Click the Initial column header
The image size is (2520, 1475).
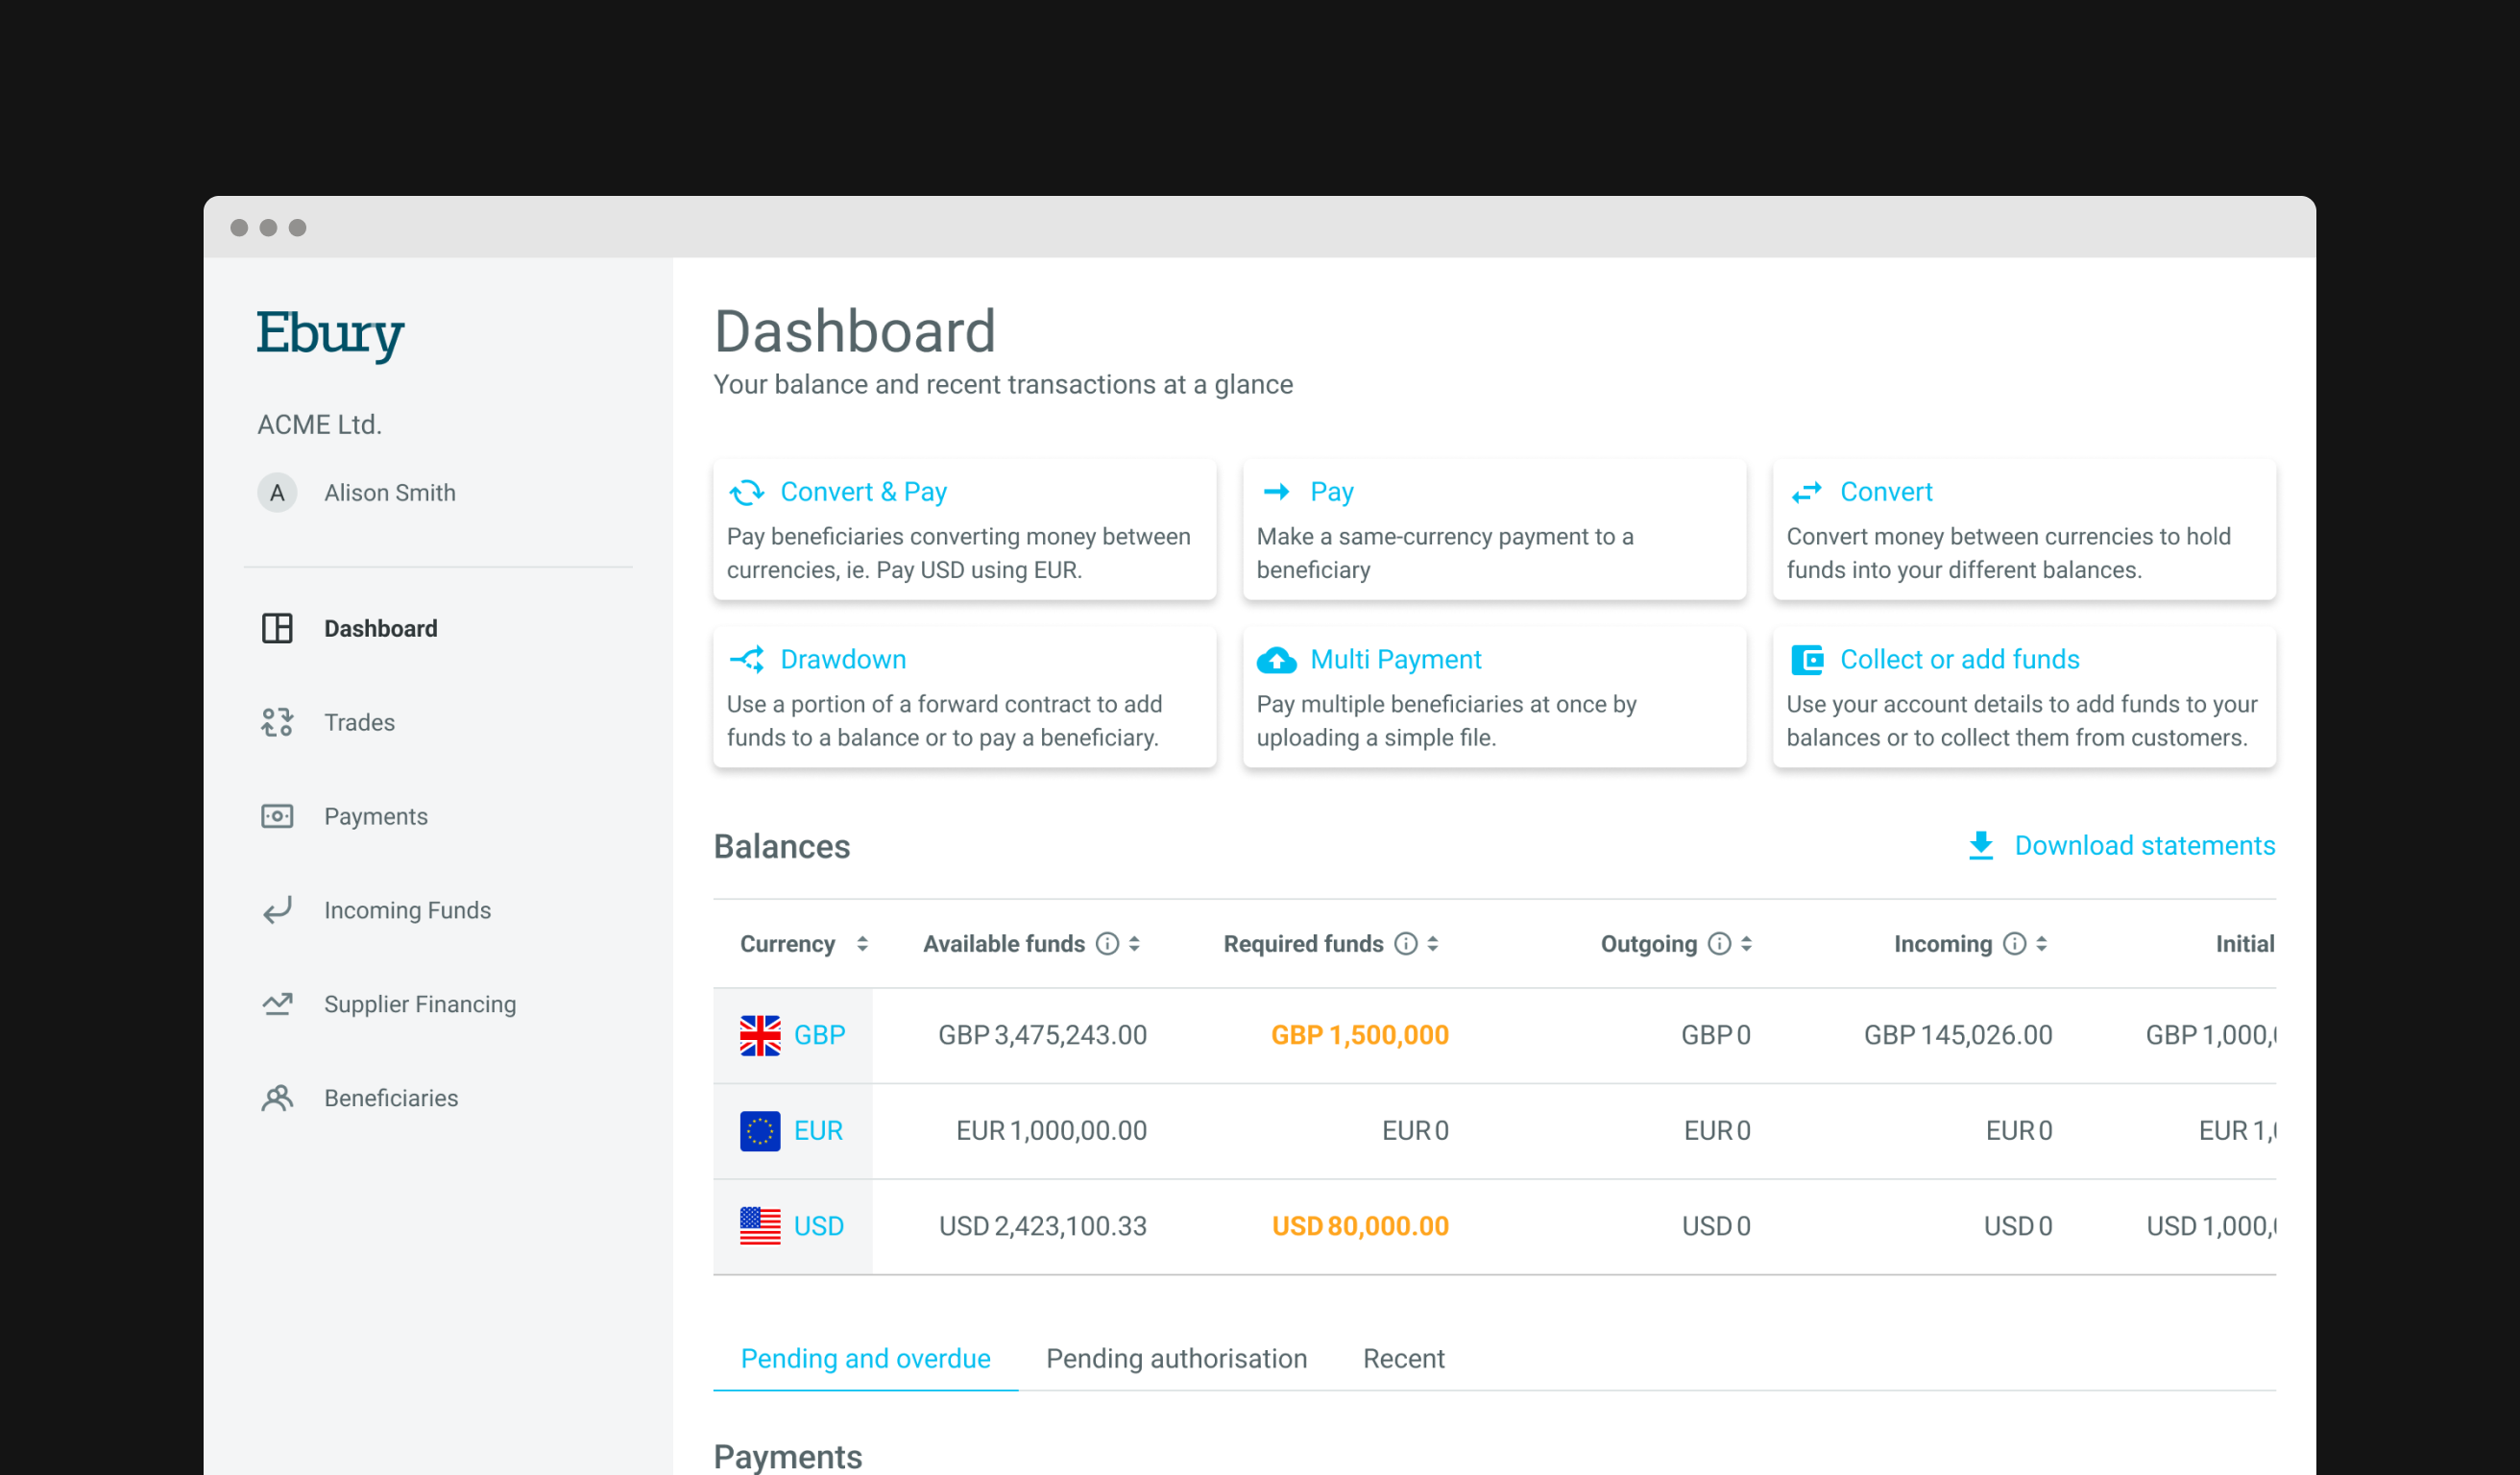[2244, 943]
